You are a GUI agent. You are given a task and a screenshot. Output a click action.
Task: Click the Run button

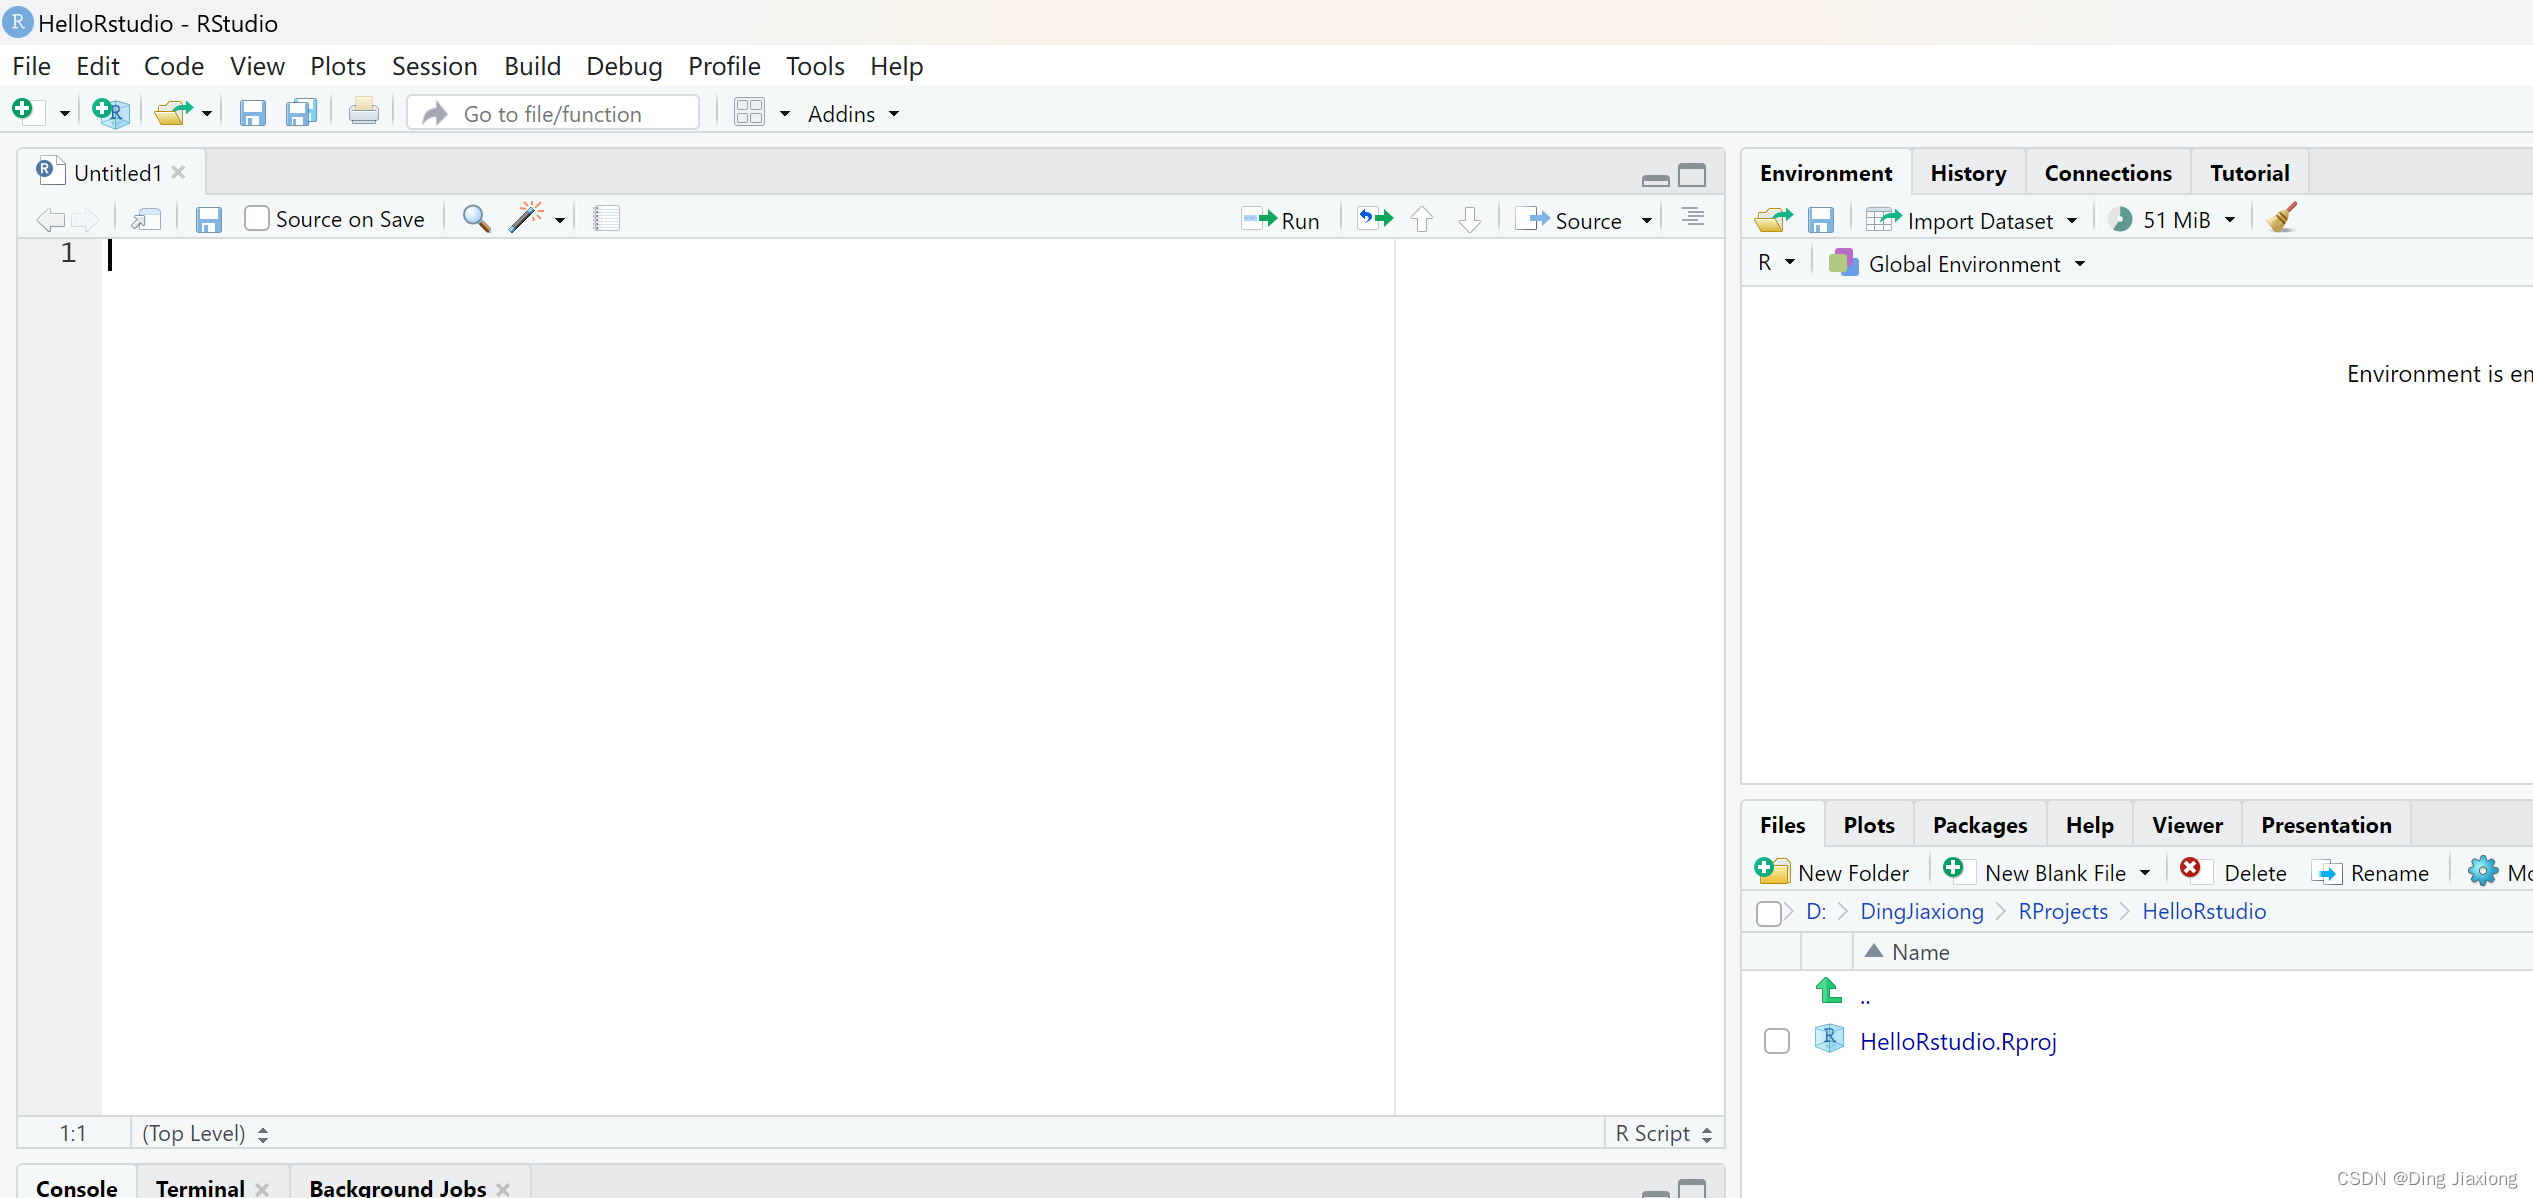[1281, 220]
